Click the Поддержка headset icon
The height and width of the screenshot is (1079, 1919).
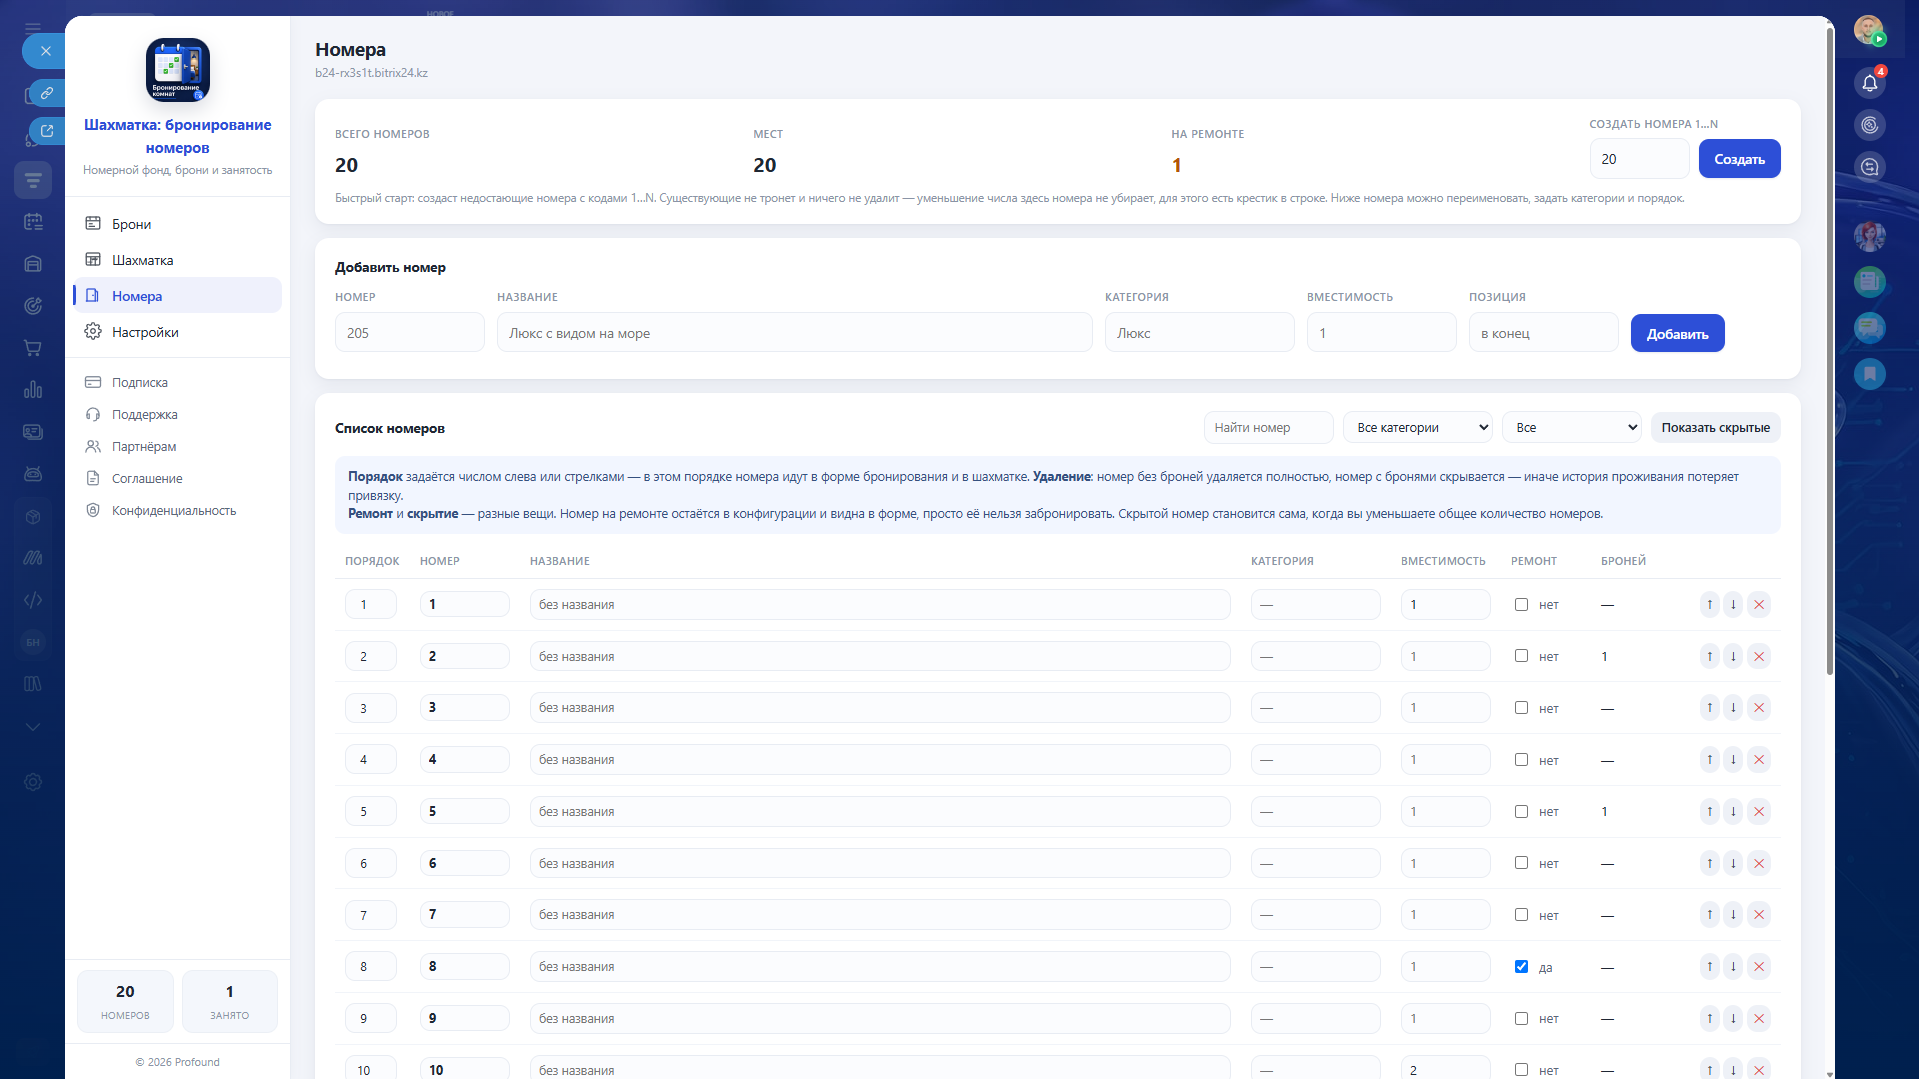[x=93, y=414]
